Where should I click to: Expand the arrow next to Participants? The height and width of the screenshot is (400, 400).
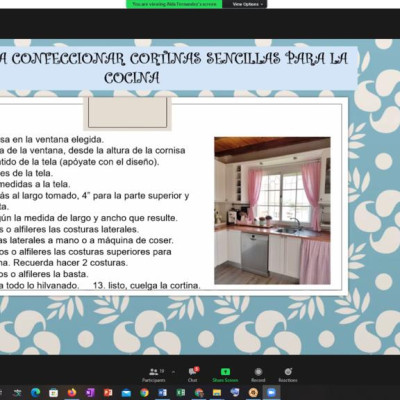pyautogui.click(x=173, y=371)
